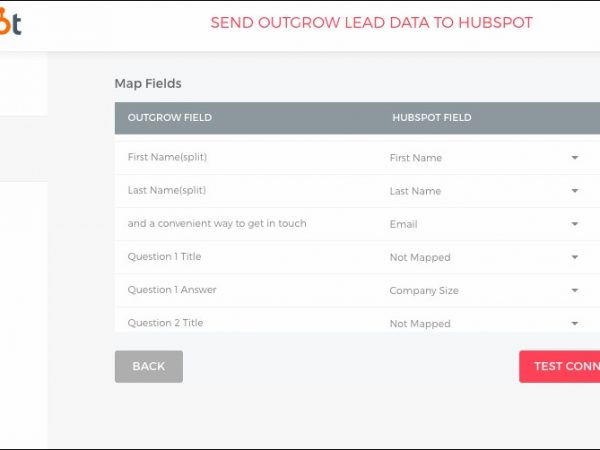600x450 pixels.
Task: Click the OUTGROW FIELD column header
Action: click(x=170, y=118)
